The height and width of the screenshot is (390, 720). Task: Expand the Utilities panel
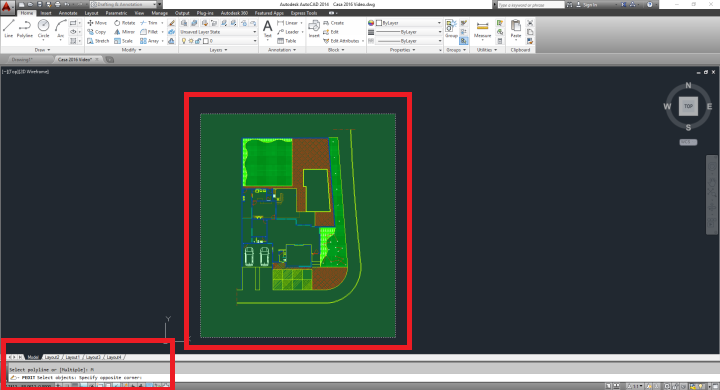pyautogui.click(x=487, y=50)
